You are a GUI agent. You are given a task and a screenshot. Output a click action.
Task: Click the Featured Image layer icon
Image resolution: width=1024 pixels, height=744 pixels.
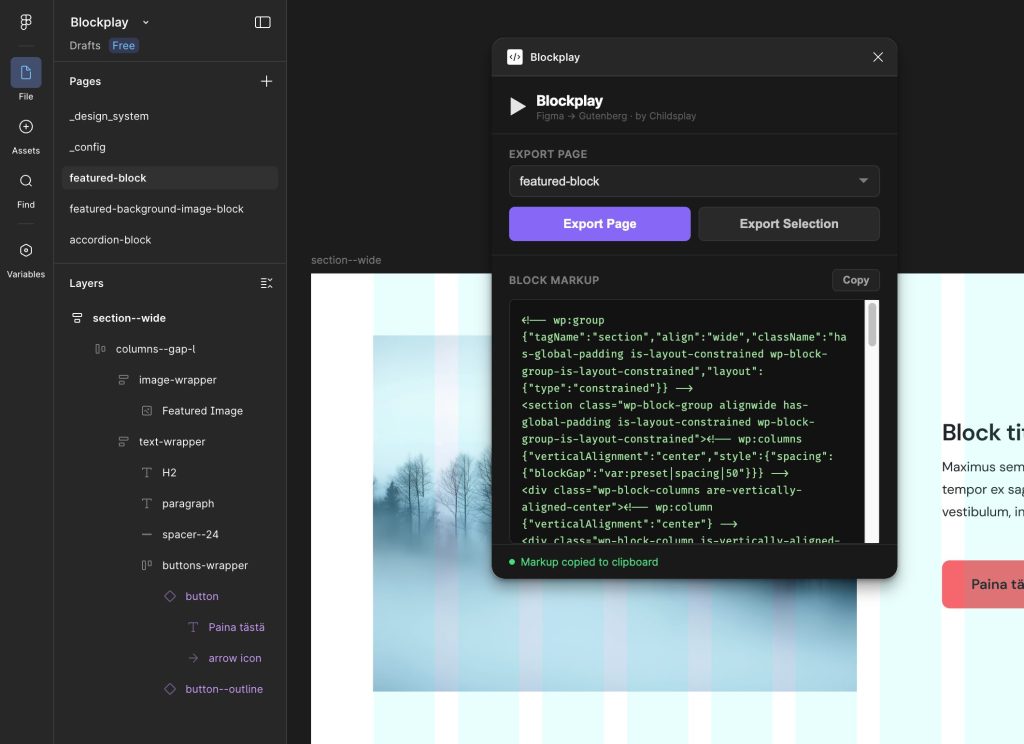[x=147, y=411]
